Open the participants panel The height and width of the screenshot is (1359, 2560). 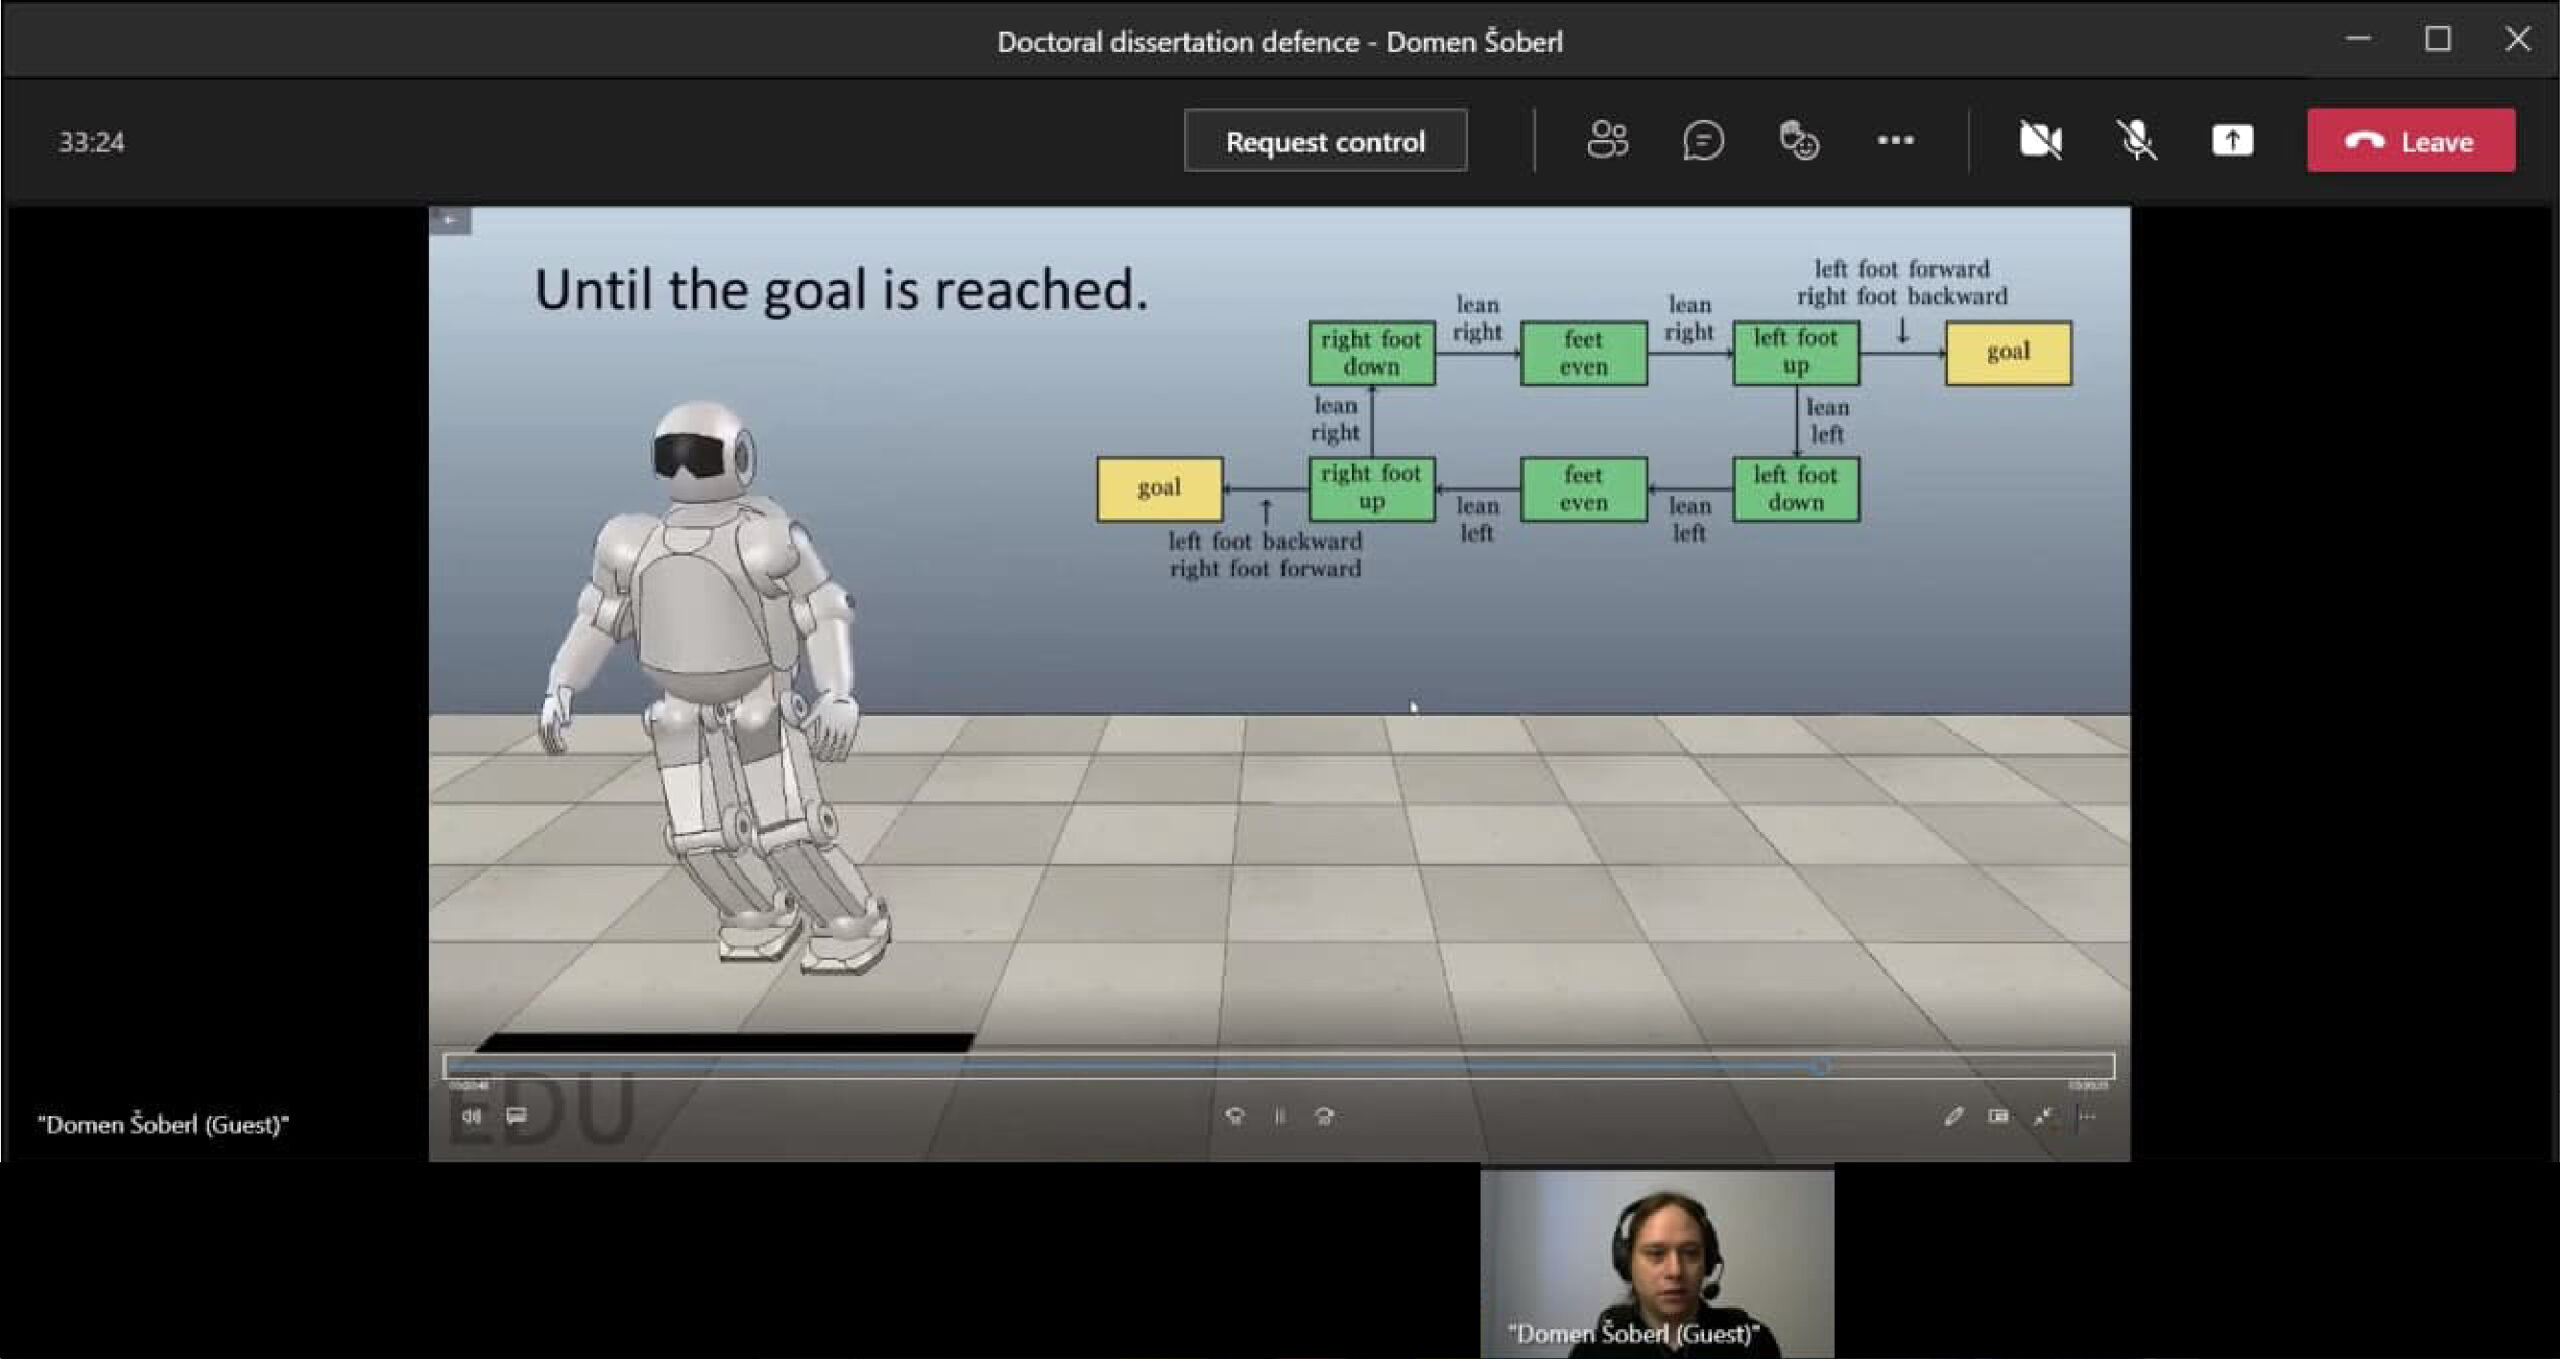pos(1607,141)
